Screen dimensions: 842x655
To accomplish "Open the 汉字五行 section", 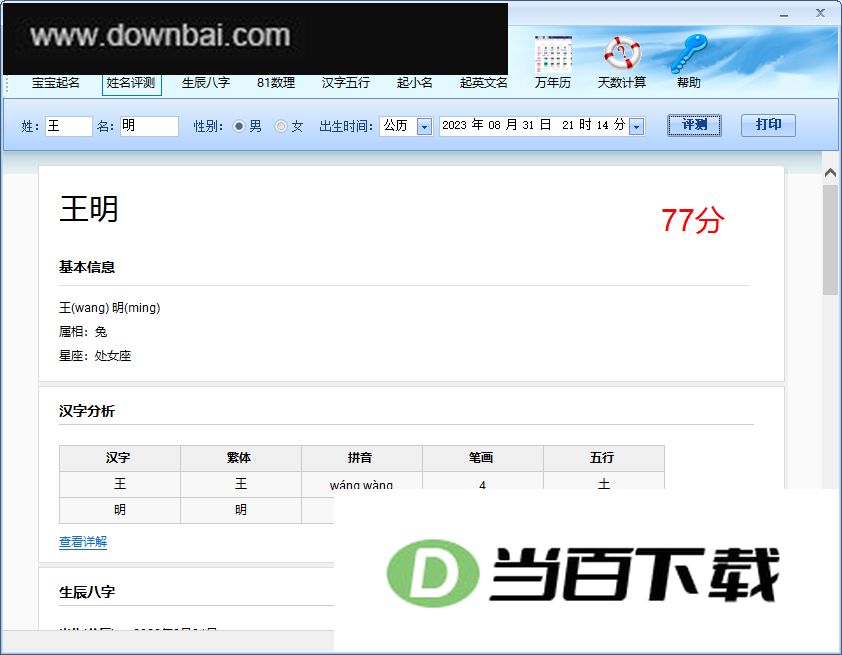I will [x=346, y=83].
